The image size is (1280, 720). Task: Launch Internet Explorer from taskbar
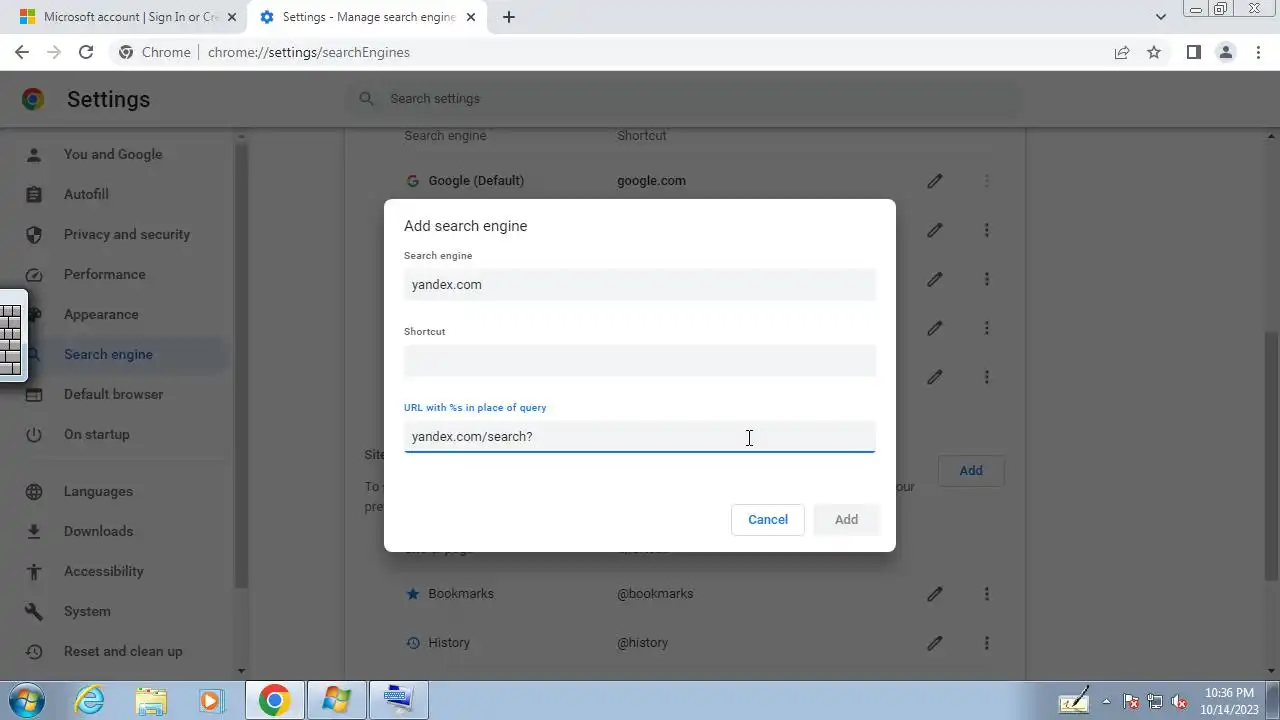pyautogui.click(x=90, y=700)
